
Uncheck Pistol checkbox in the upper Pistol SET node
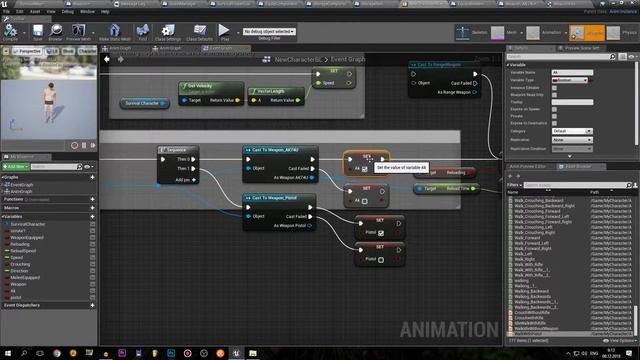[381, 233]
